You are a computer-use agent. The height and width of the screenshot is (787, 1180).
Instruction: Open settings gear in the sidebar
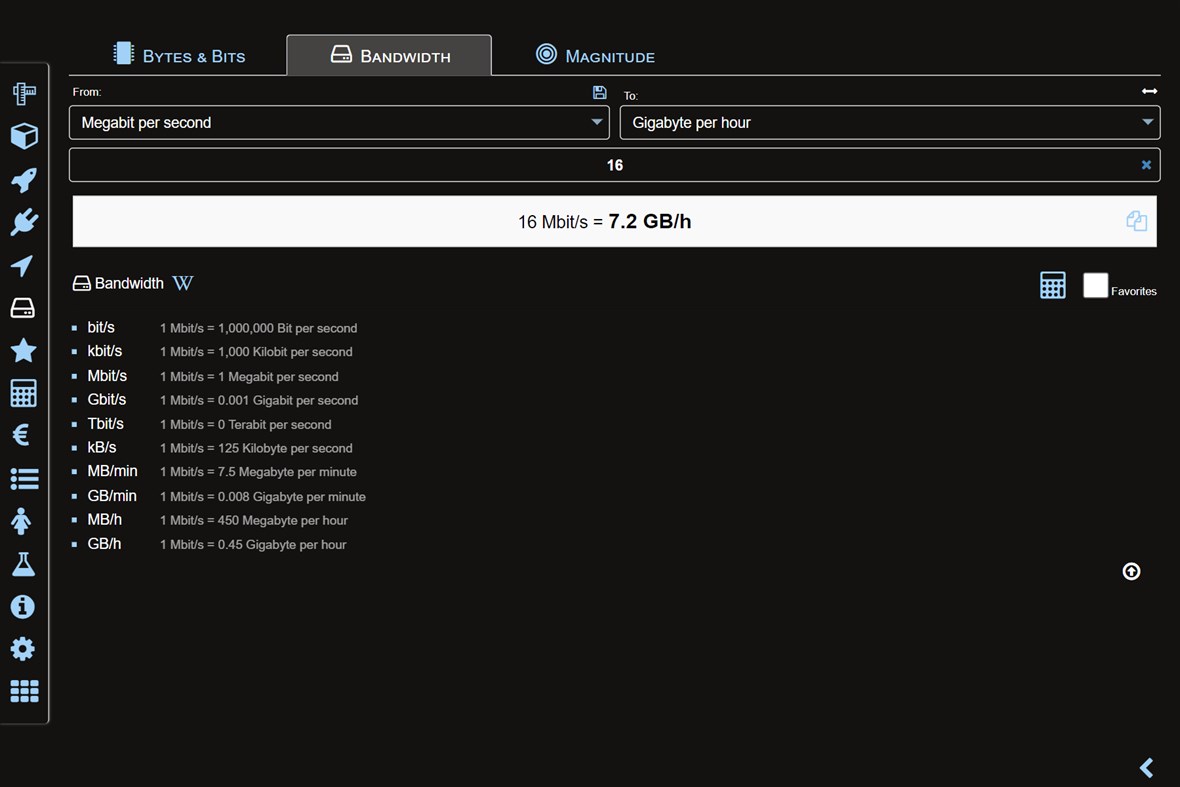pyautogui.click(x=23, y=649)
